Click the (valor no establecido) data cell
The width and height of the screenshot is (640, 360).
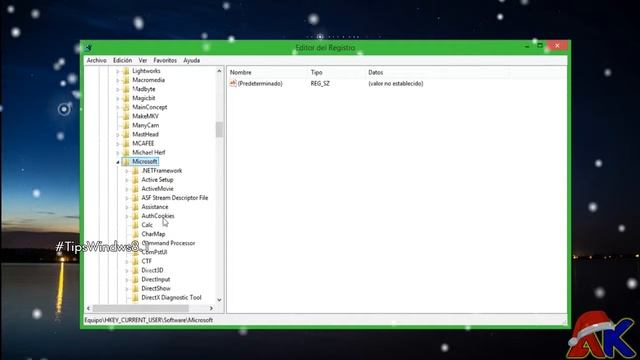click(x=396, y=83)
